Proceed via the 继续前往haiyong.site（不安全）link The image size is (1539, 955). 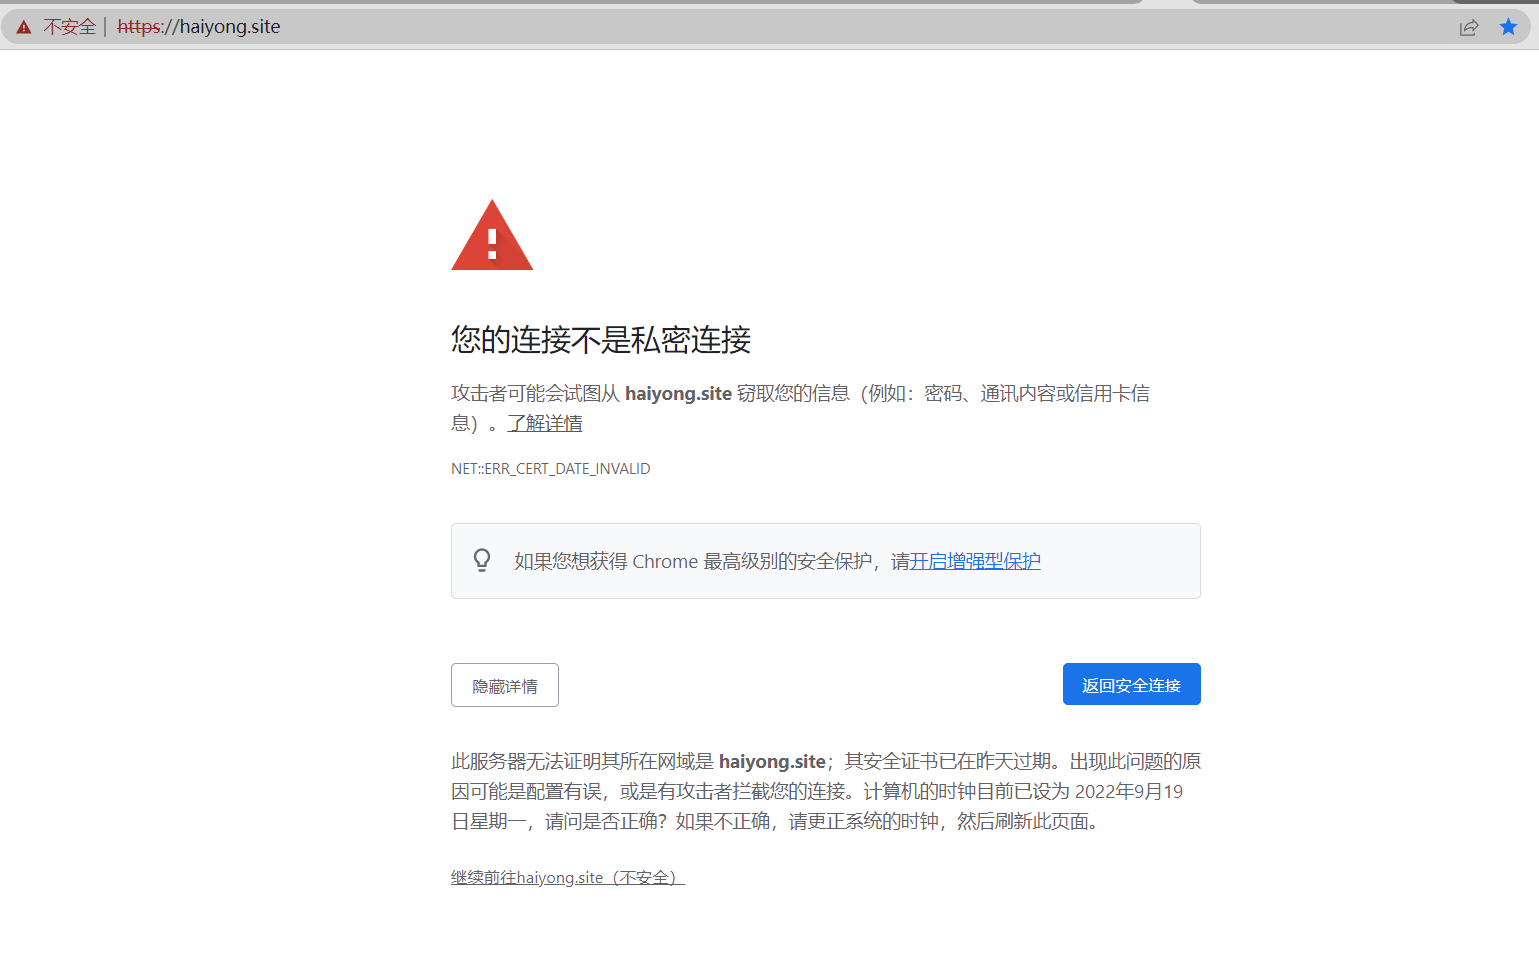[x=567, y=877]
